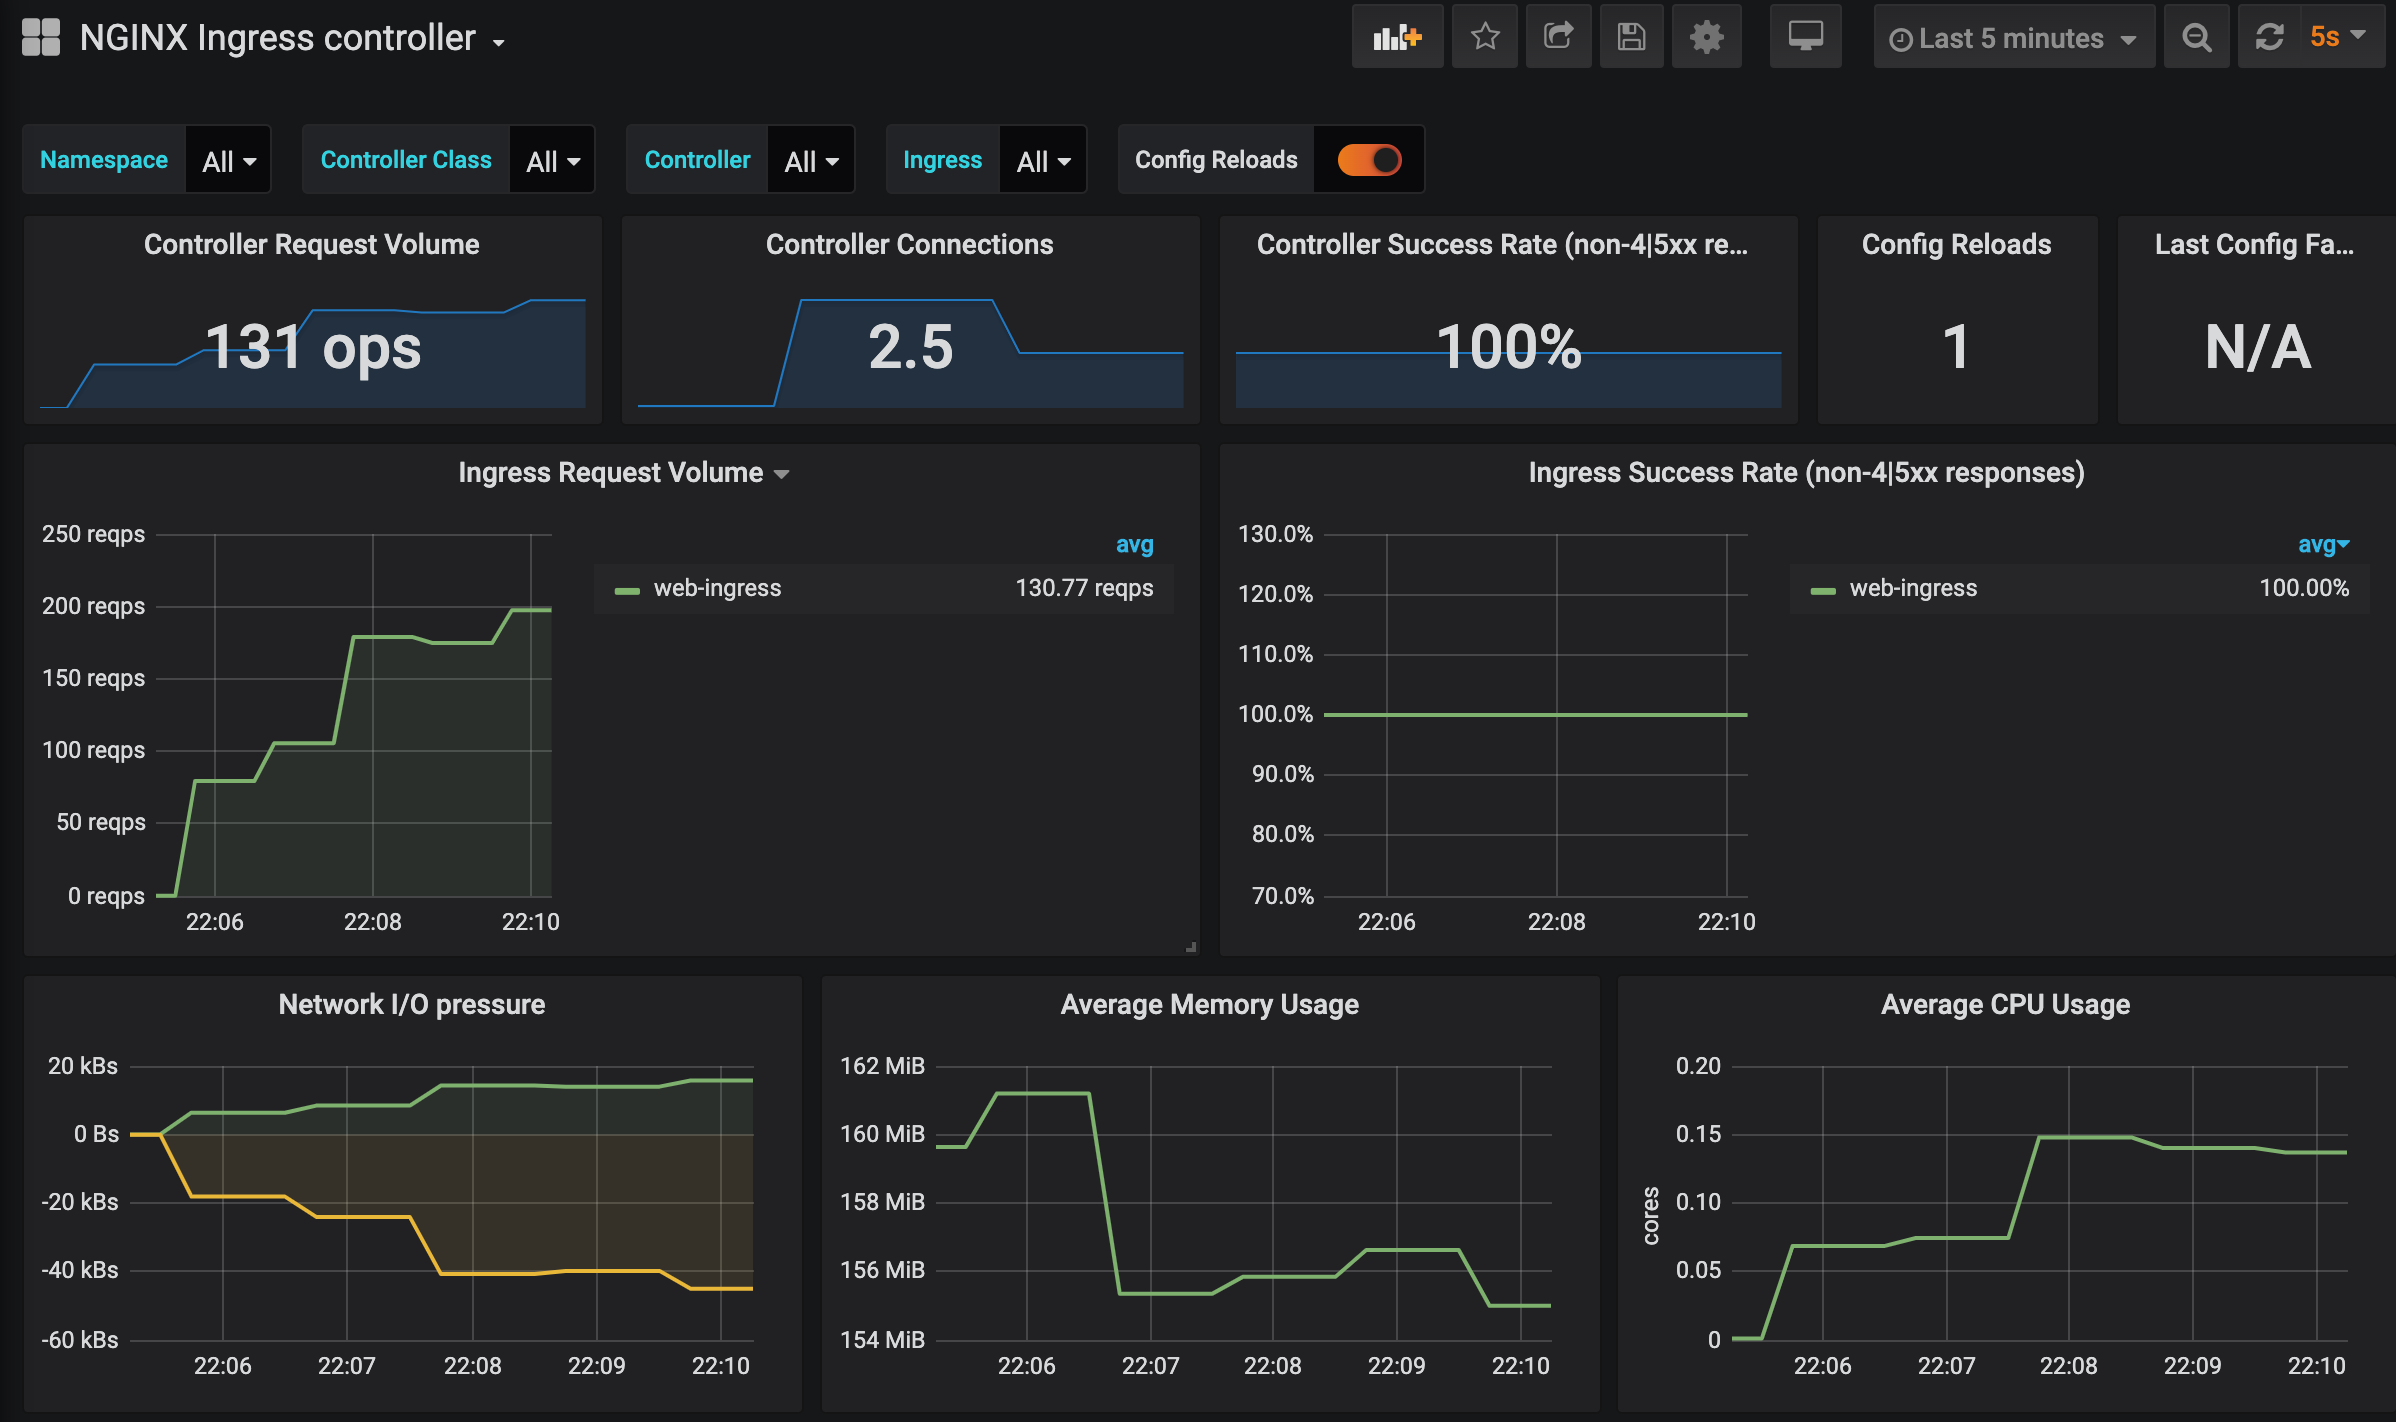Image resolution: width=2396 pixels, height=1422 pixels.
Task: Save the dashboard with floppy icon
Action: point(1632,38)
